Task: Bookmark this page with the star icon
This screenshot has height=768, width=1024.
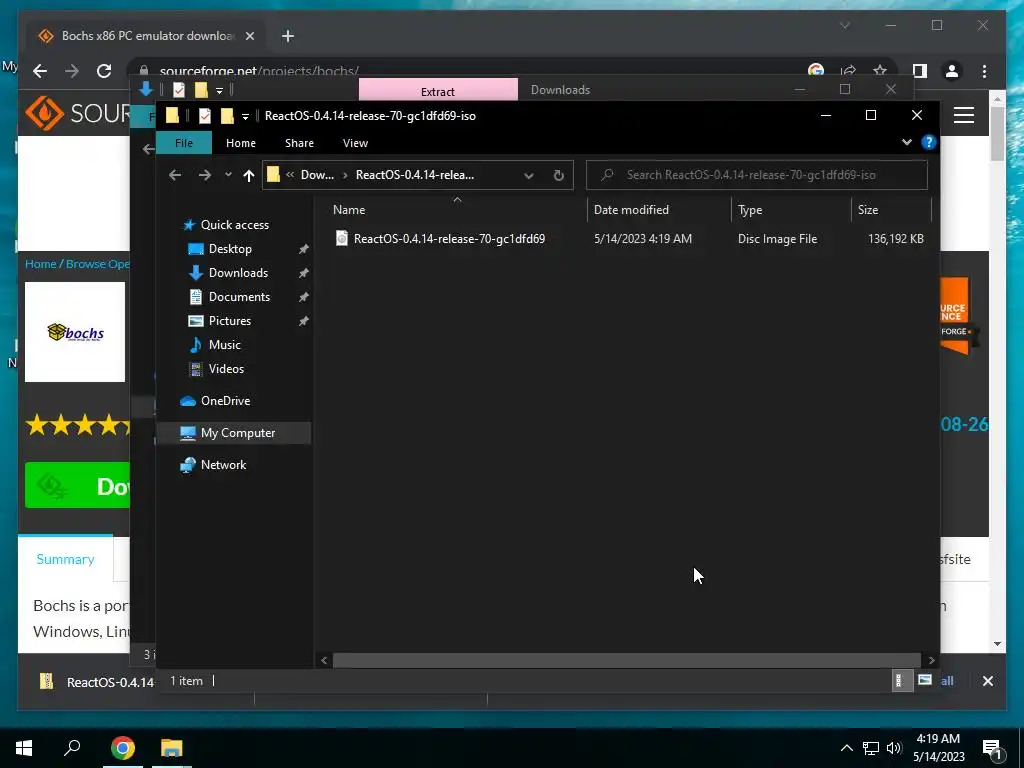Action: coord(880,71)
